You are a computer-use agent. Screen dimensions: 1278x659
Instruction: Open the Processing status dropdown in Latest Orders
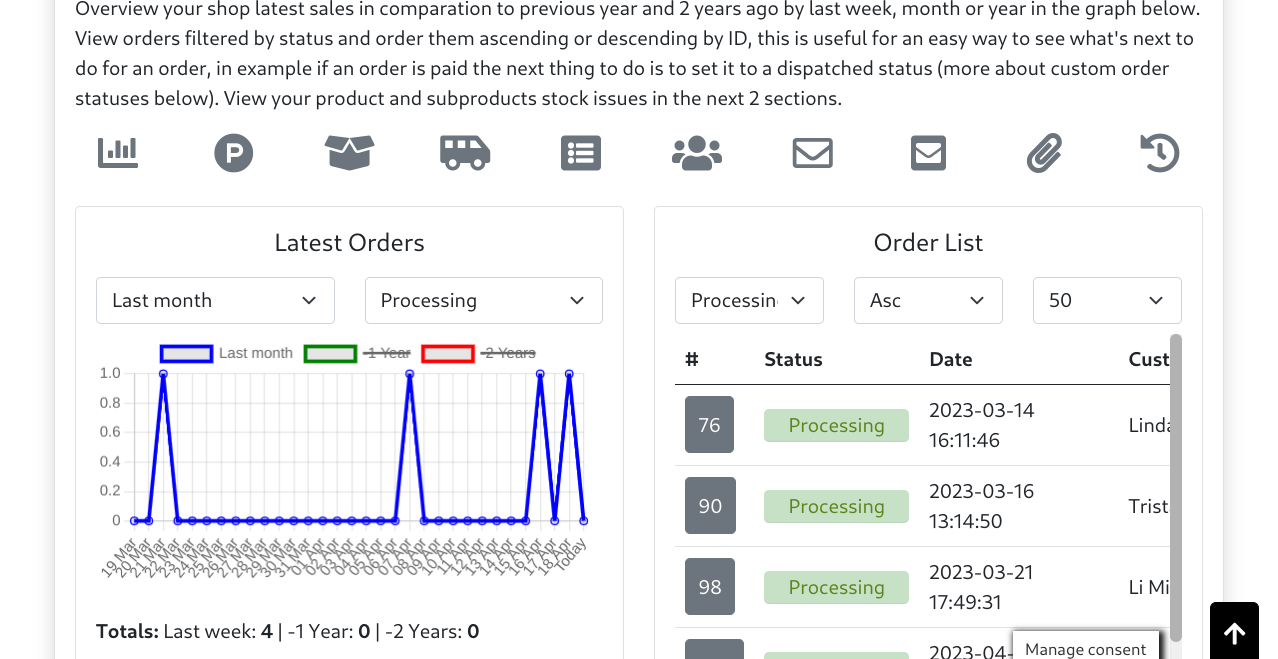click(x=484, y=300)
